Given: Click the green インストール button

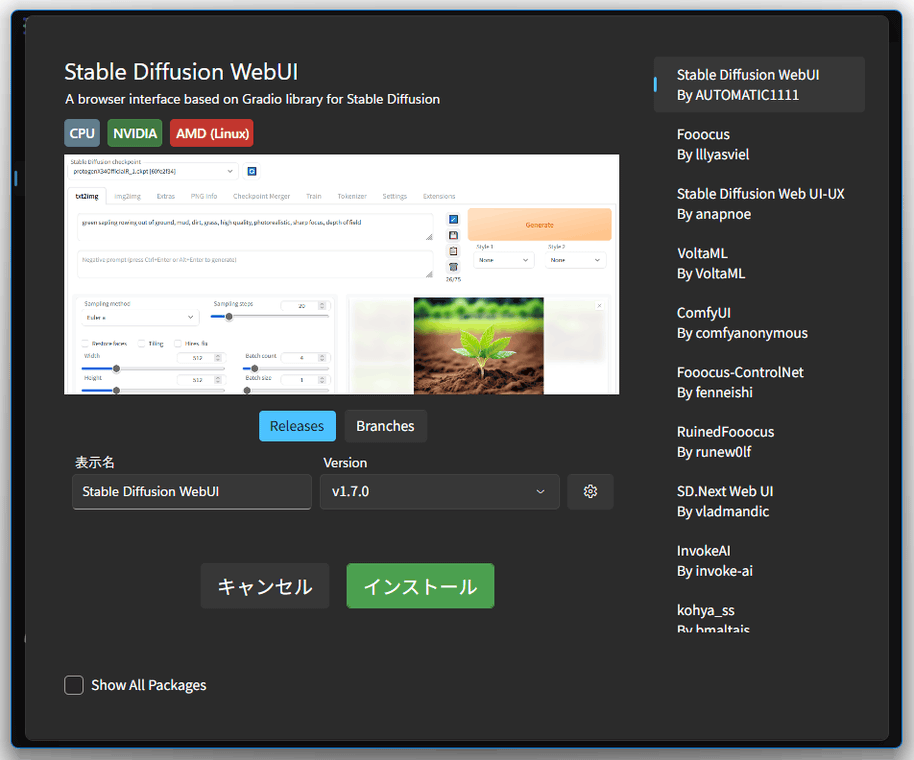Looking at the screenshot, I should click(420, 586).
